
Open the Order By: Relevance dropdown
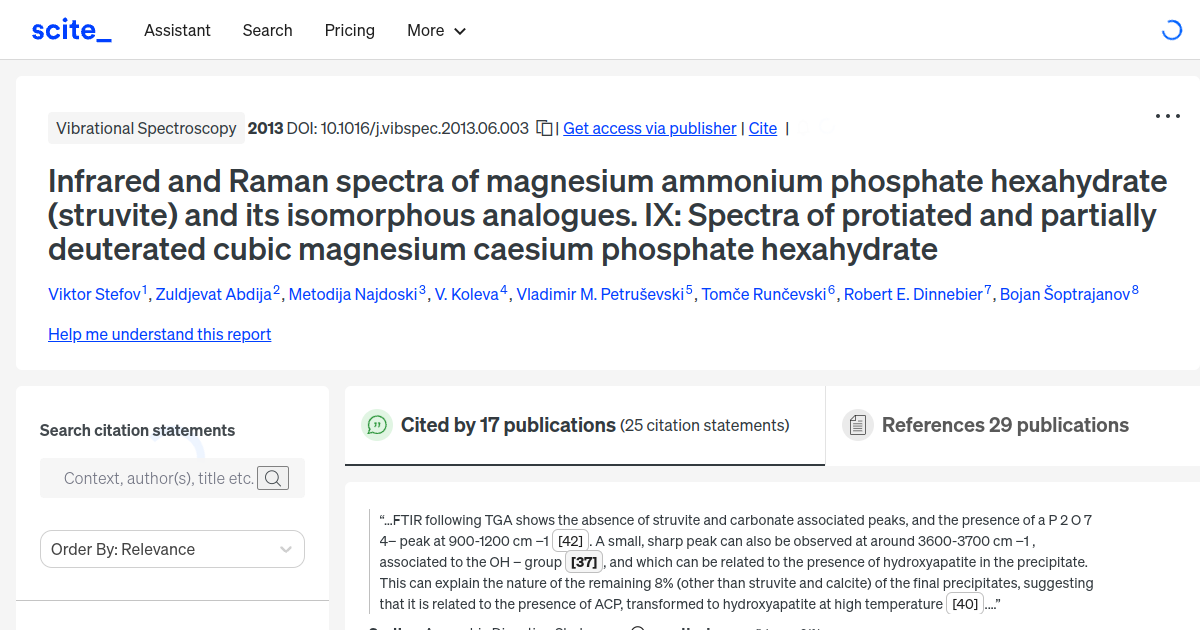click(x=172, y=549)
